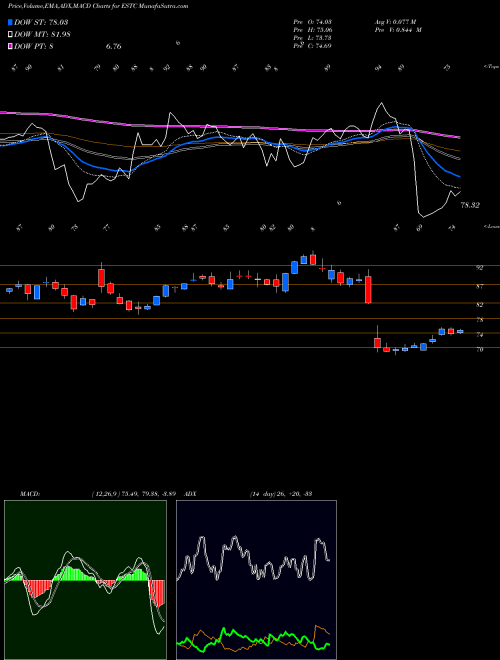Click the 92 price axis label
Viewport: 500px width, 660px height.
(x=479, y=267)
